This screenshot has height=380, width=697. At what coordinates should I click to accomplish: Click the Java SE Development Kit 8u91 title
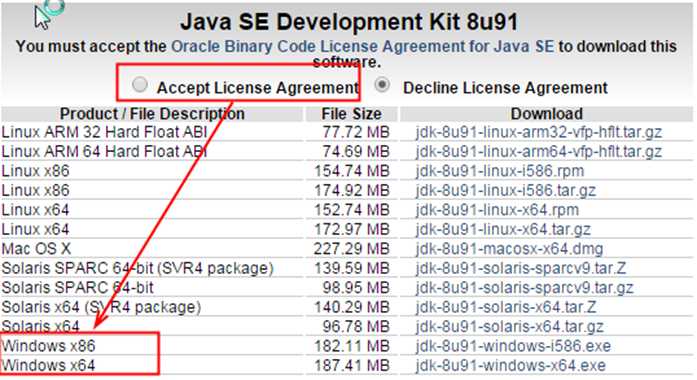[349, 22]
